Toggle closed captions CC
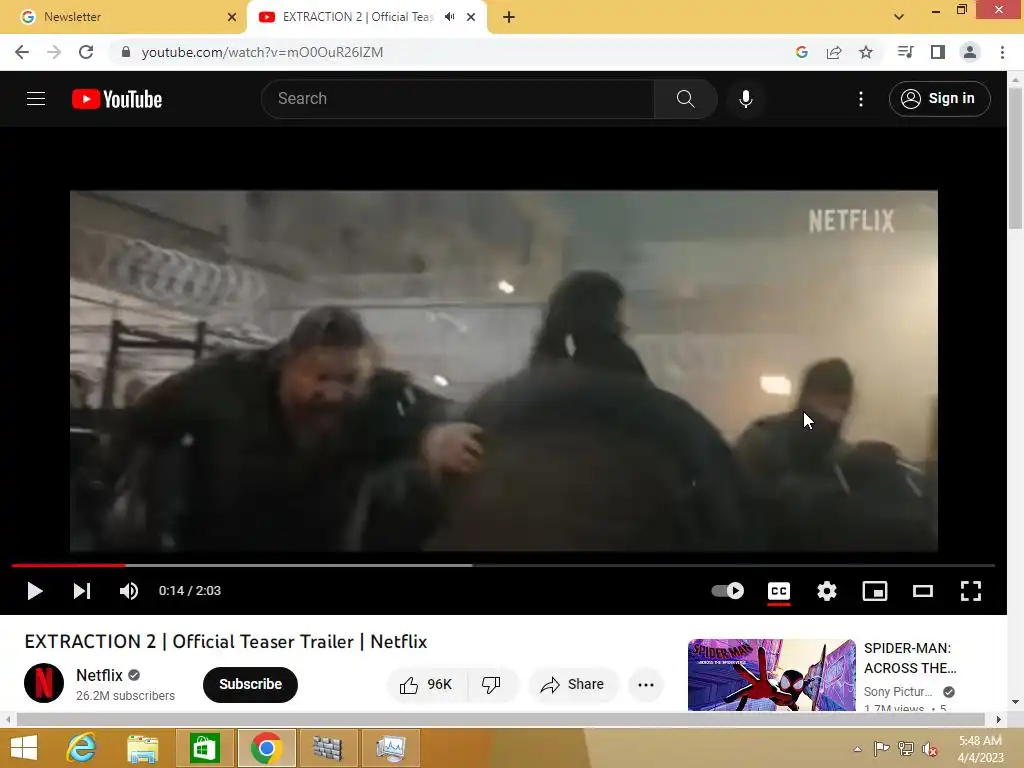The image size is (1024, 768). (x=778, y=592)
